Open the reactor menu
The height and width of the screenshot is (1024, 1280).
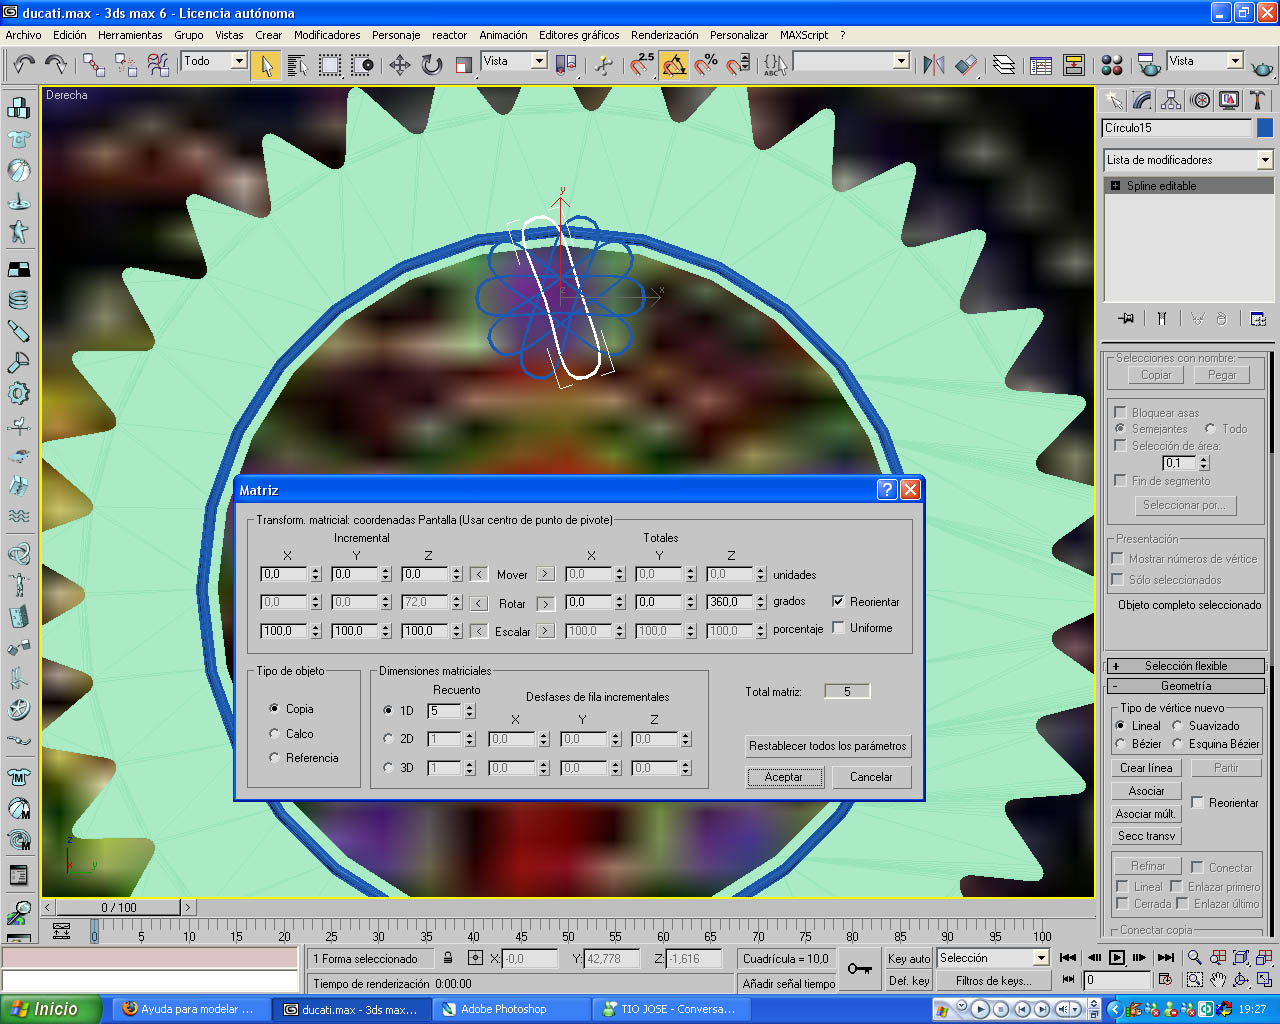450,35
